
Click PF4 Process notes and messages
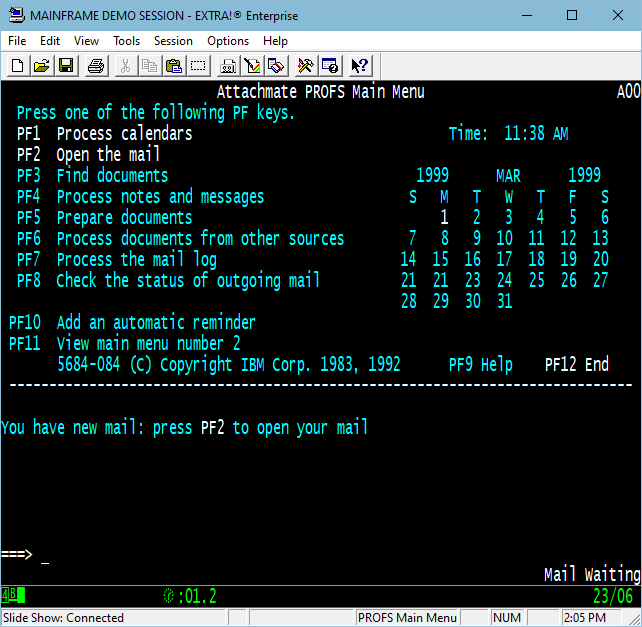pyautogui.click(x=140, y=197)
